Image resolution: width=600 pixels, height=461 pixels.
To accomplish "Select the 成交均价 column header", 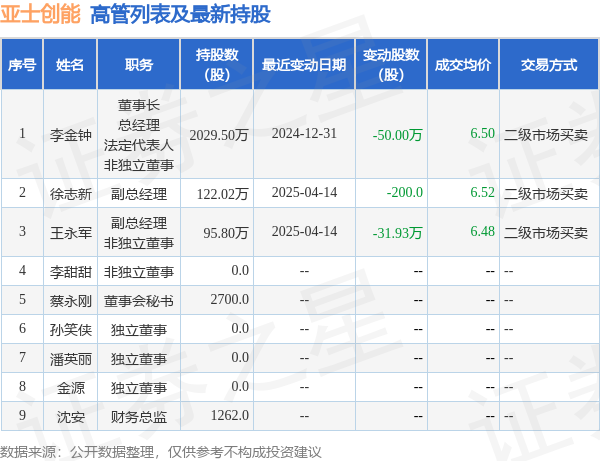I will pyautogui.click(x=463, y=65).
